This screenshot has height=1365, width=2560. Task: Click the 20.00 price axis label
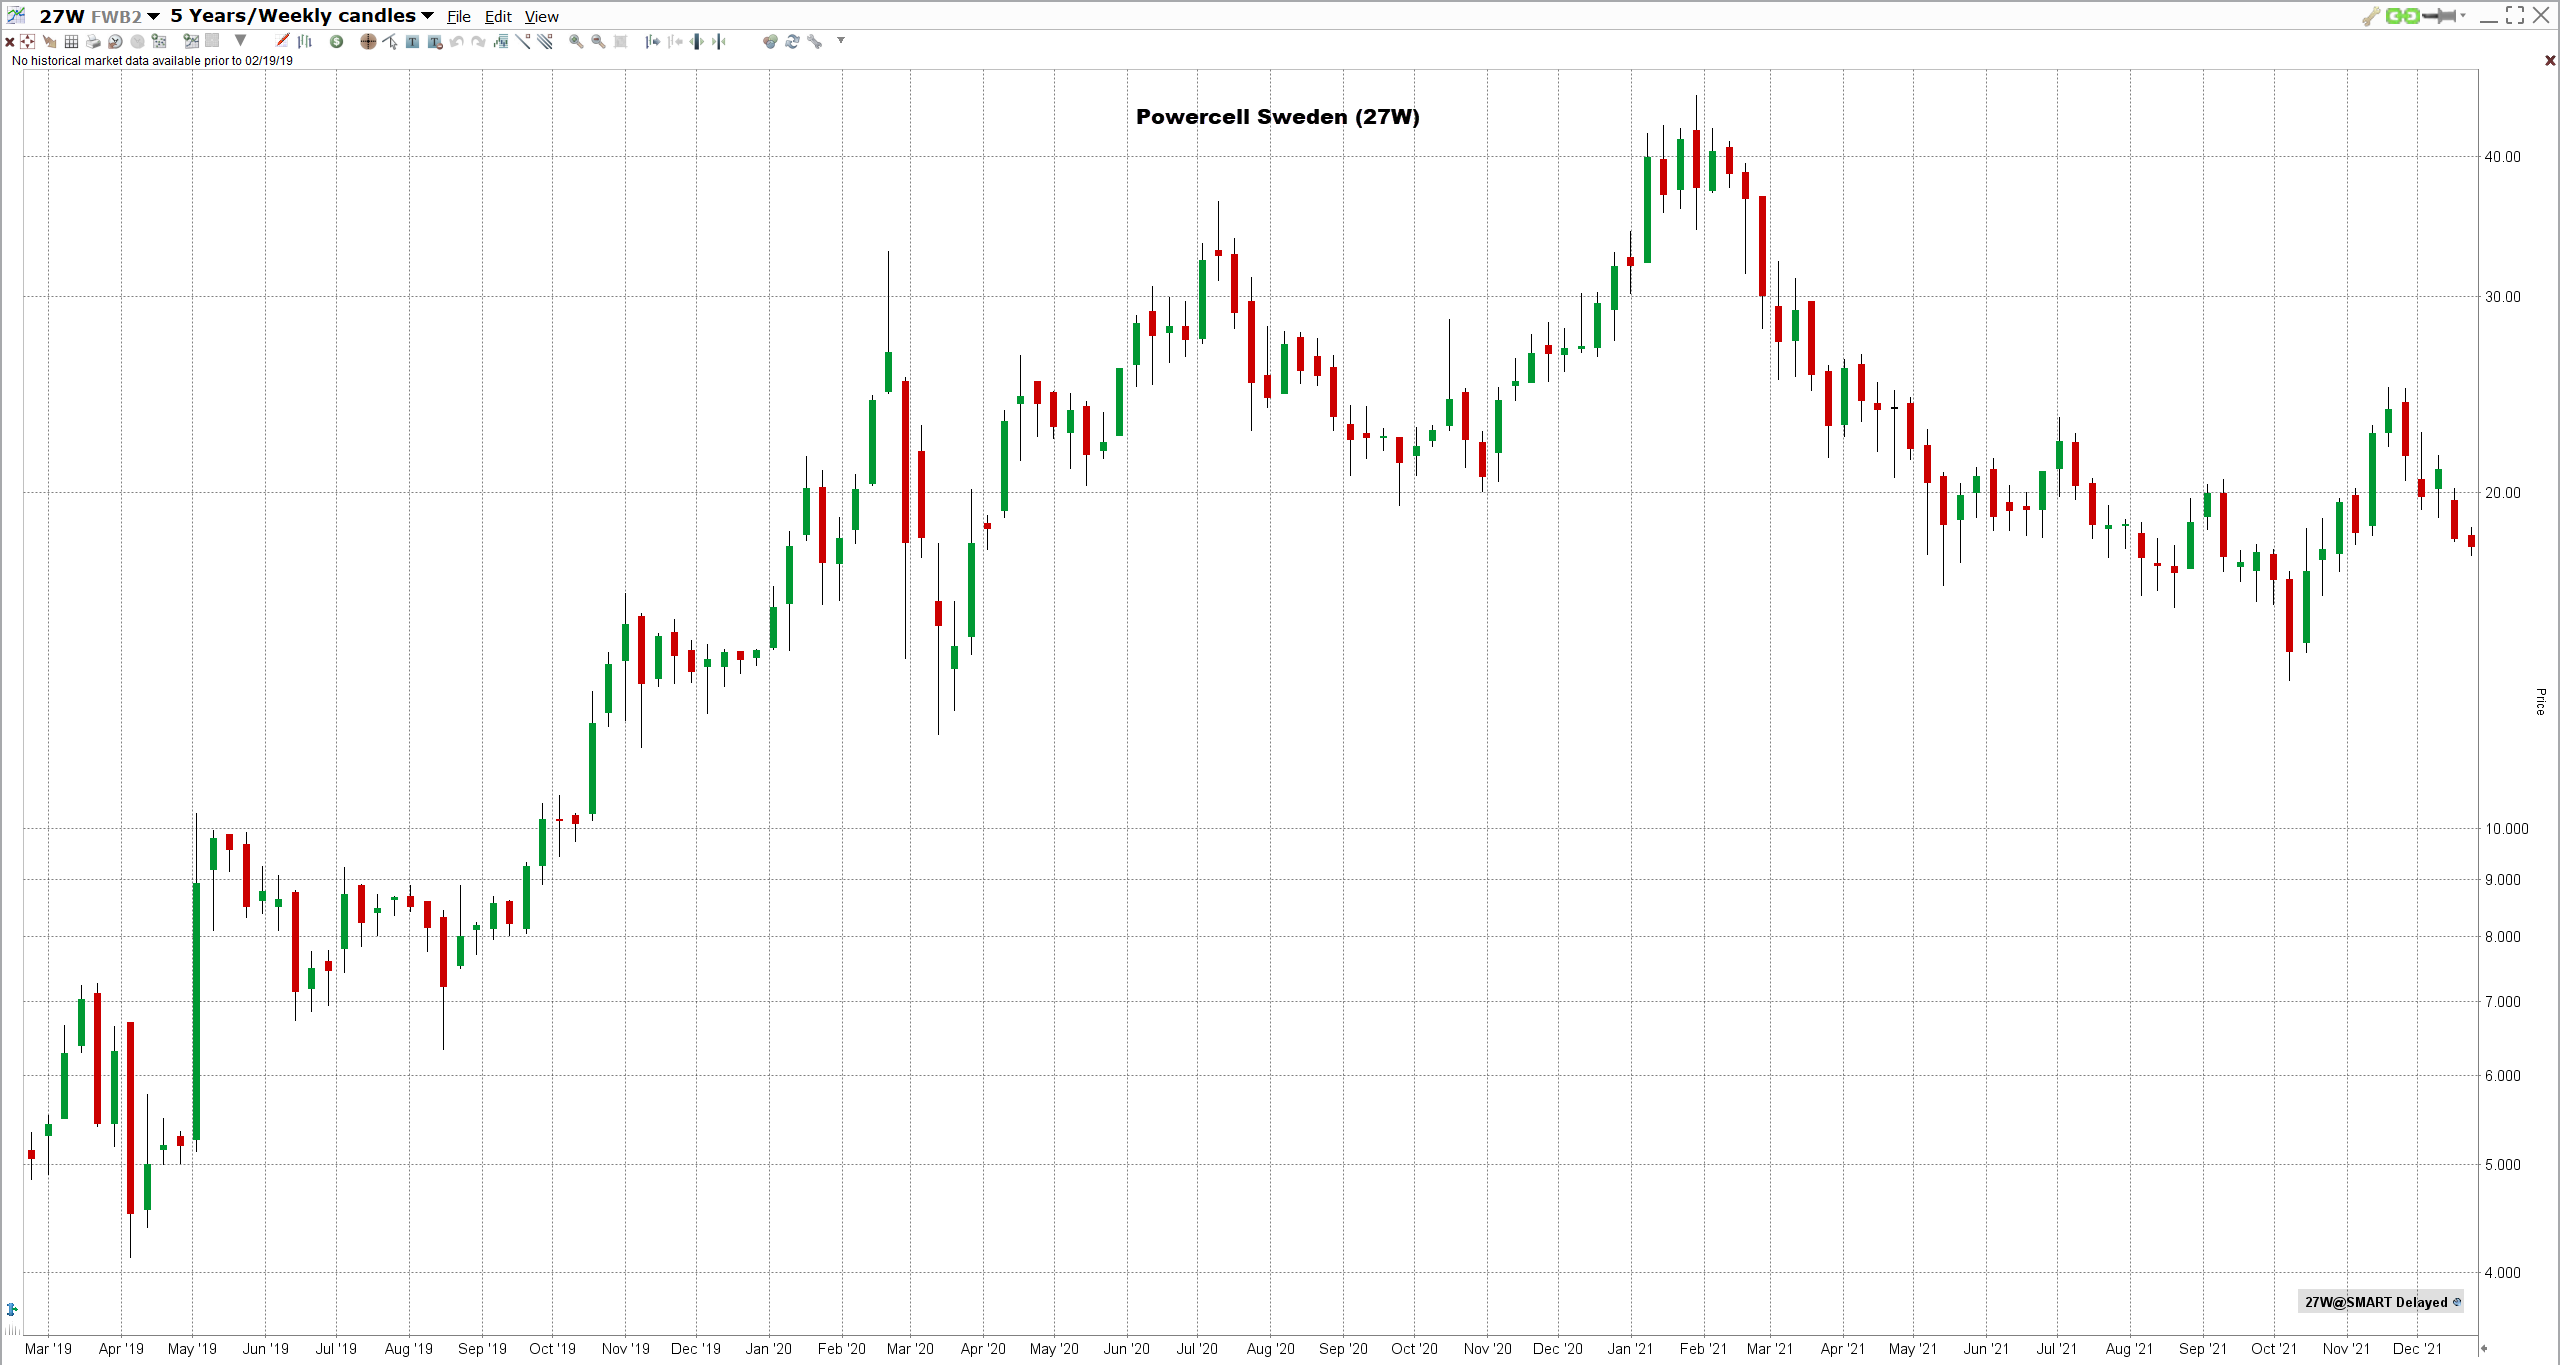tap(2503, 493)
